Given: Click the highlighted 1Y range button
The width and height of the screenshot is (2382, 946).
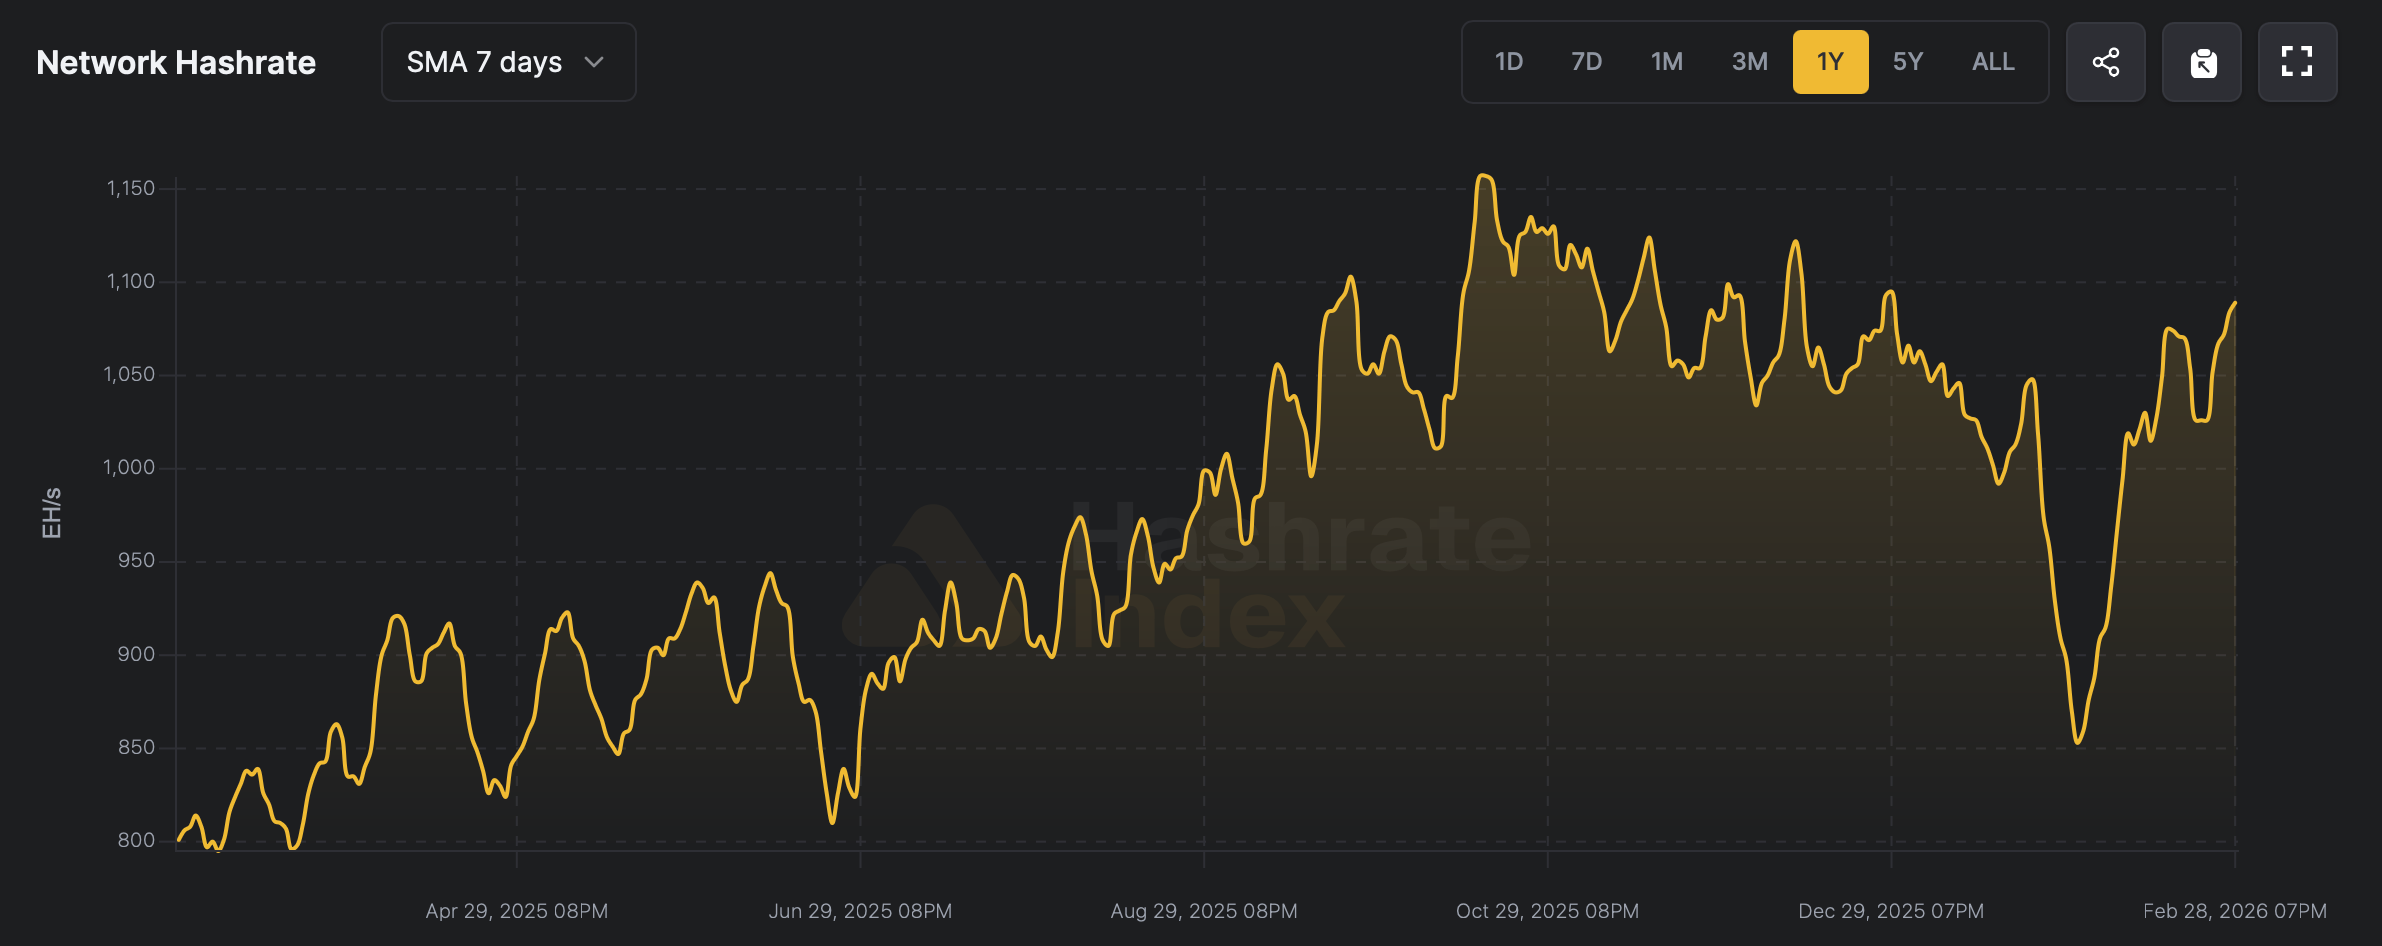Looking at the screenshot, I should (1830, 62).
